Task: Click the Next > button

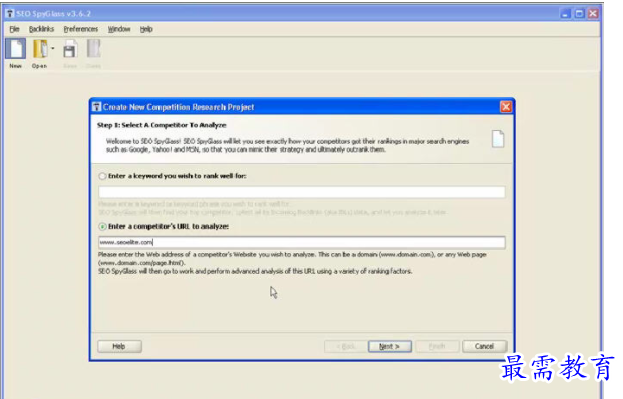Action: point(389,347)
